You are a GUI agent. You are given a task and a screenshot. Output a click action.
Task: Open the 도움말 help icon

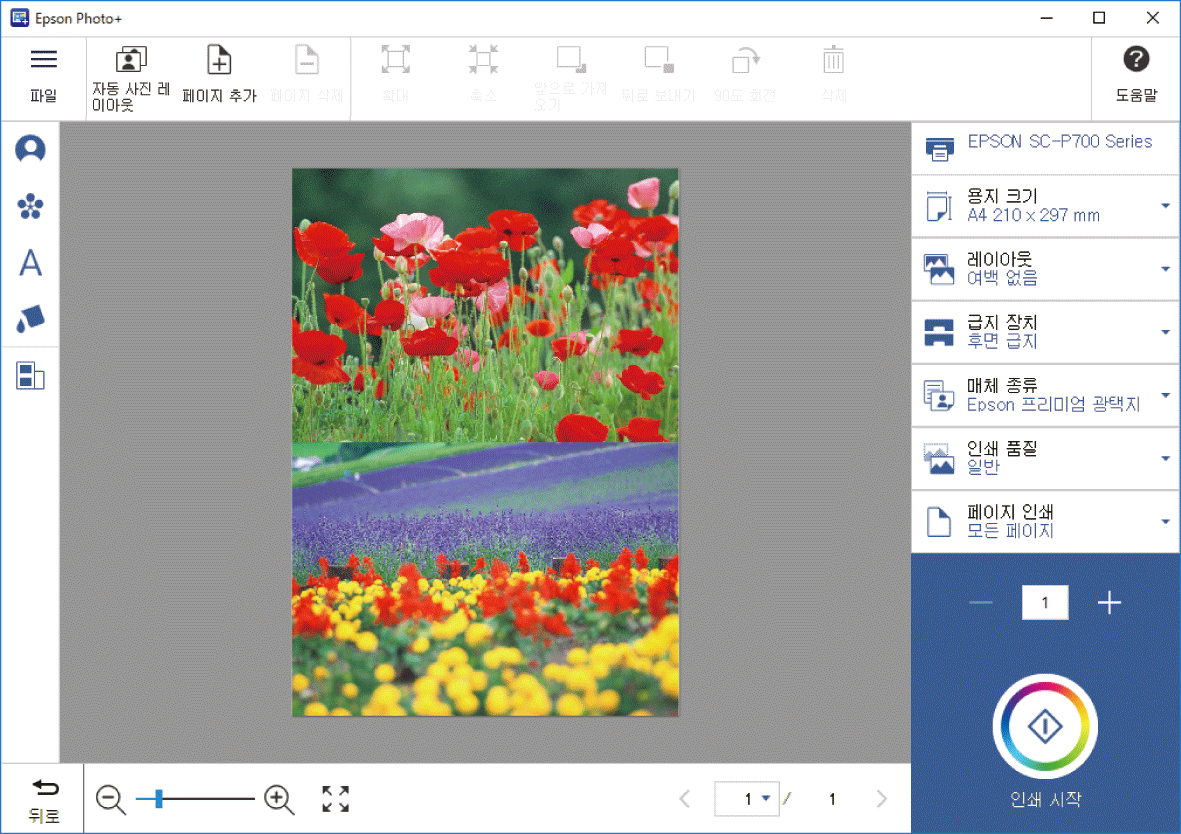(x=1136, y=60)
